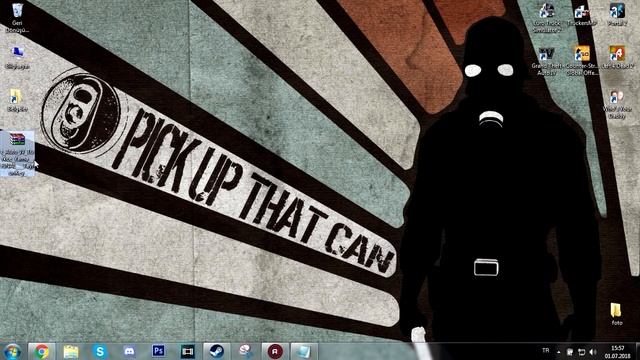Viewport: 640px width, 360px height.
Task: Select the foto folder on the desktop
Action: tap(617, 314)
